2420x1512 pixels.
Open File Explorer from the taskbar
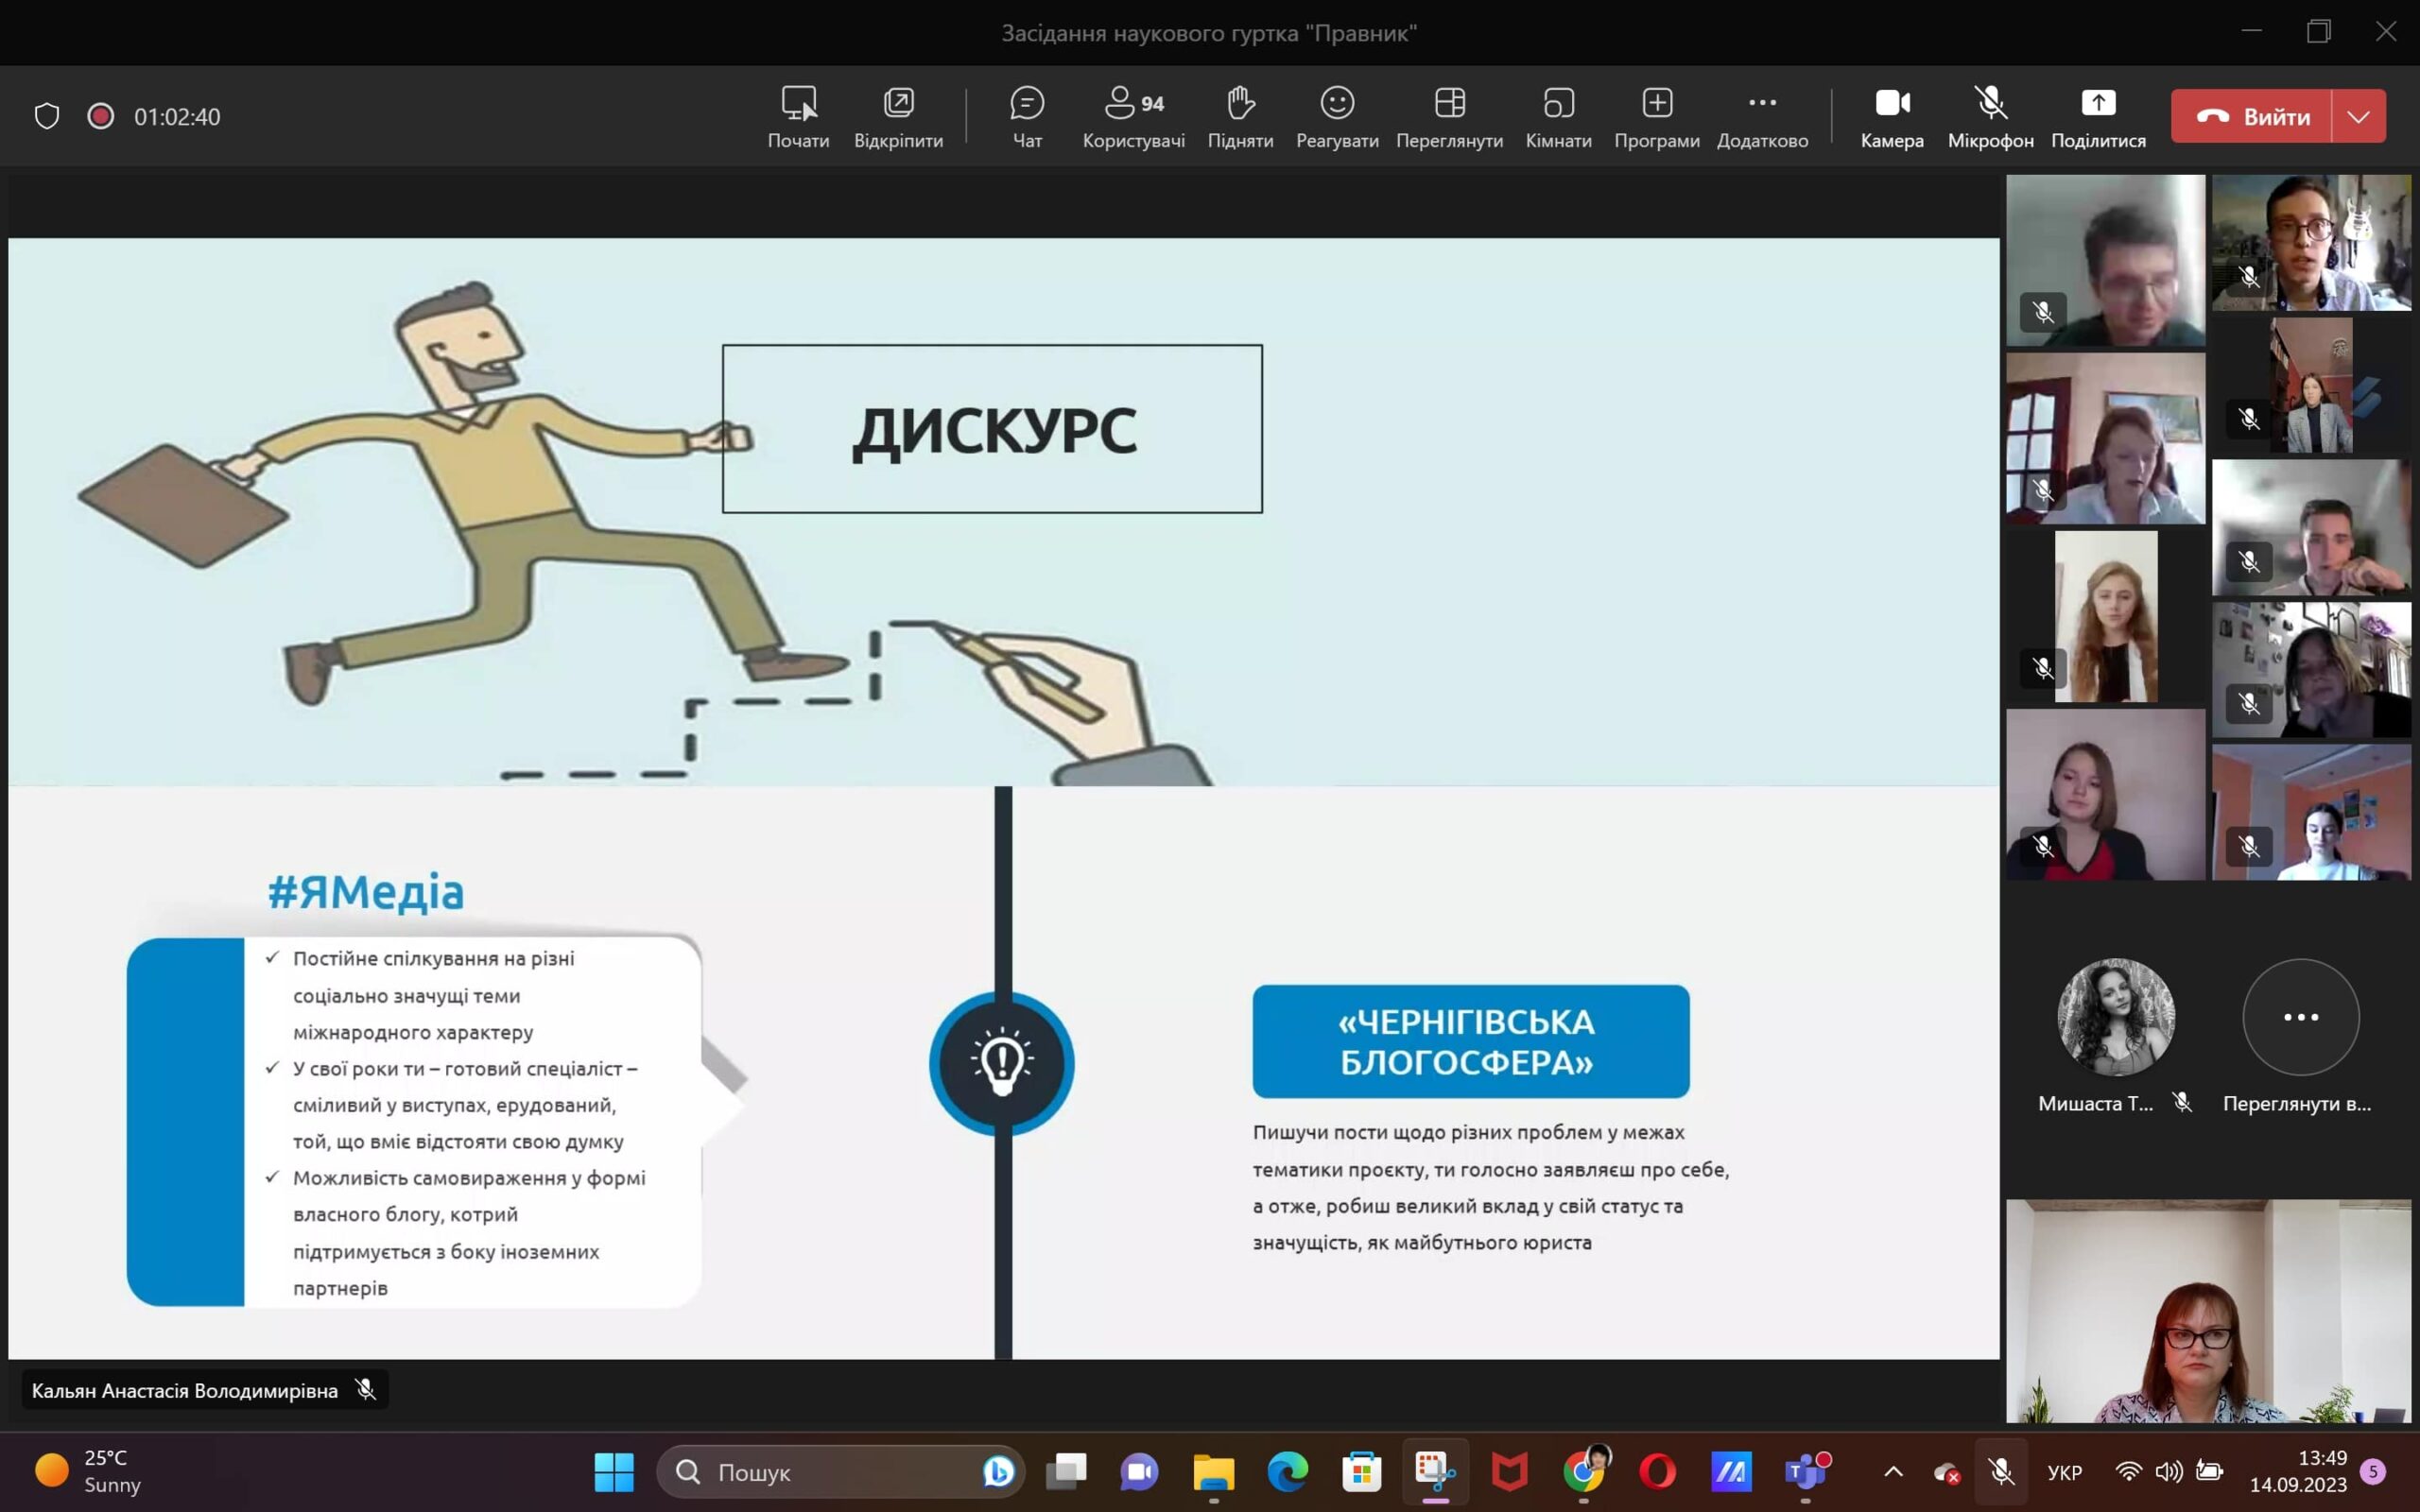point(1213,1472)
